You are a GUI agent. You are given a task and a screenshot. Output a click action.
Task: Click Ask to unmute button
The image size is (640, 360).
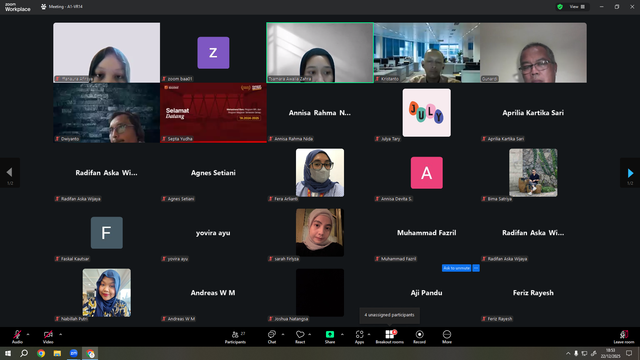coord(456,268)
